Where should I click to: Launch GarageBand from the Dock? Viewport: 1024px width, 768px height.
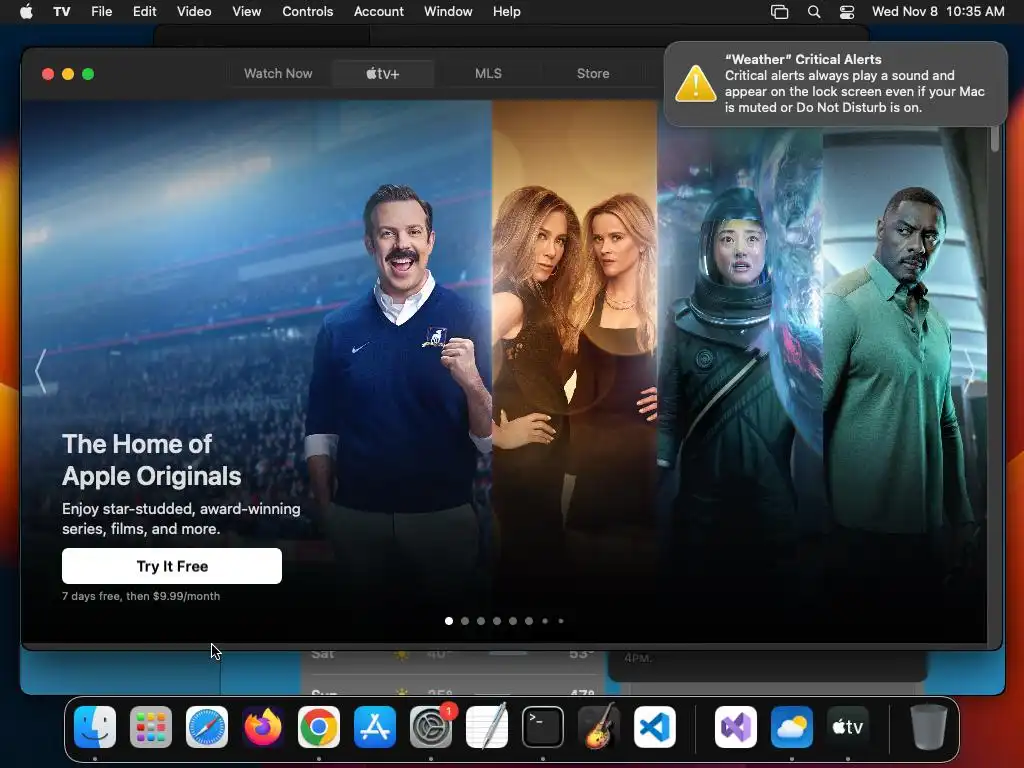coord(599,727)
